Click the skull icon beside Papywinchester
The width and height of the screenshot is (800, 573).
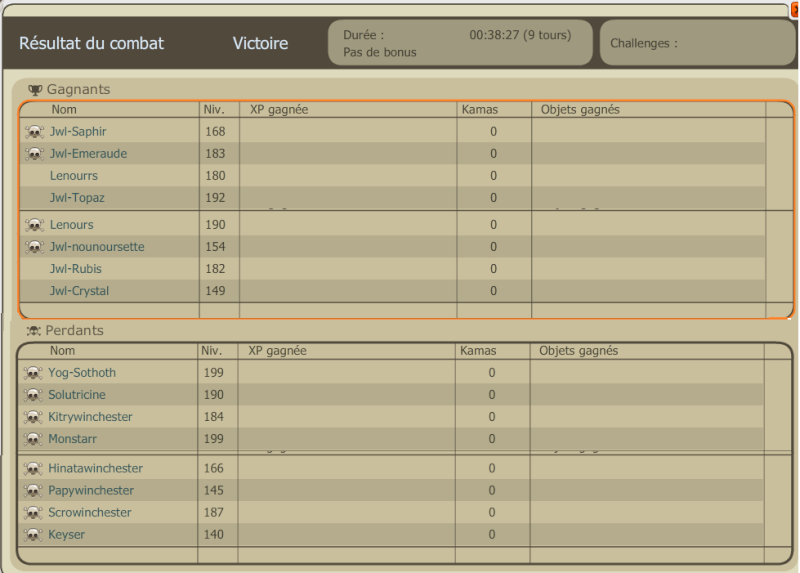point(33,491)
